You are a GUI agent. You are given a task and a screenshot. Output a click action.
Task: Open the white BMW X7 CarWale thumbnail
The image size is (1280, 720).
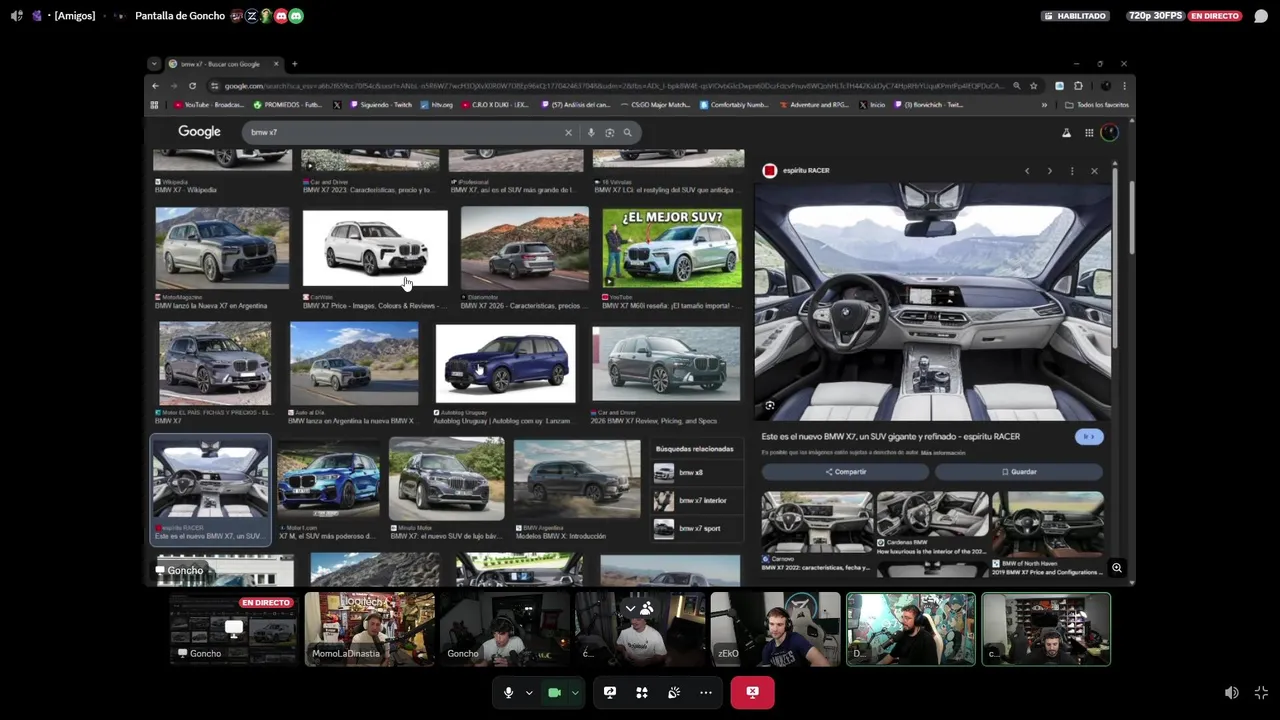pyautogui.click(x=375, y=248)
